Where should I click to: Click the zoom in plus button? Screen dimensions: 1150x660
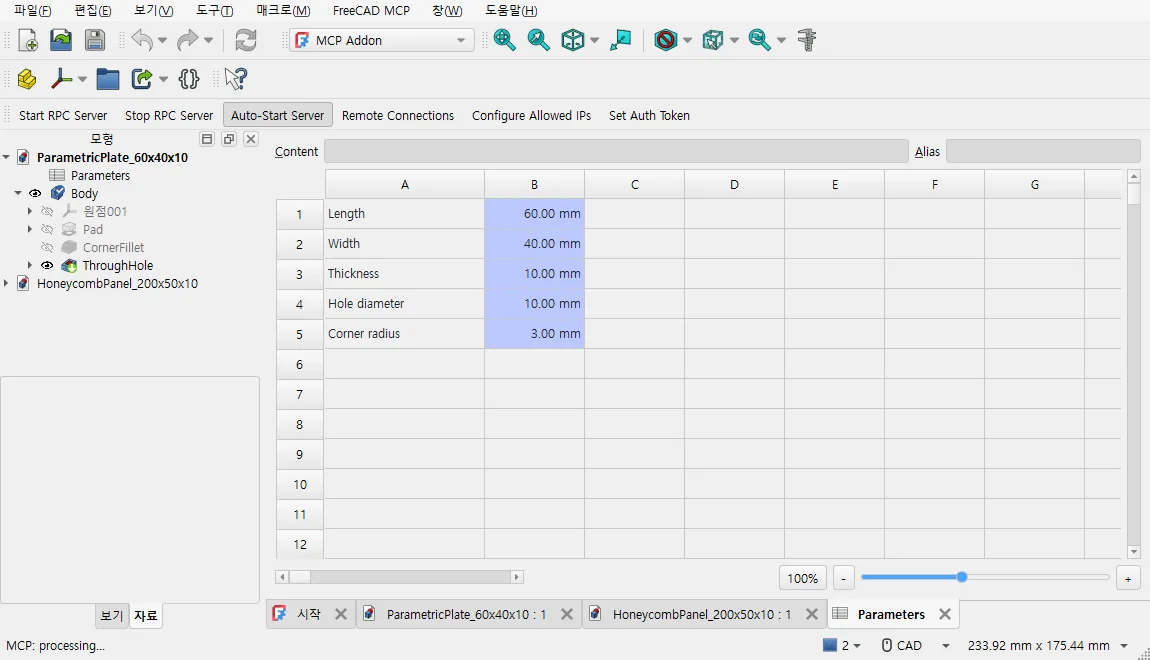[1128, 578]
